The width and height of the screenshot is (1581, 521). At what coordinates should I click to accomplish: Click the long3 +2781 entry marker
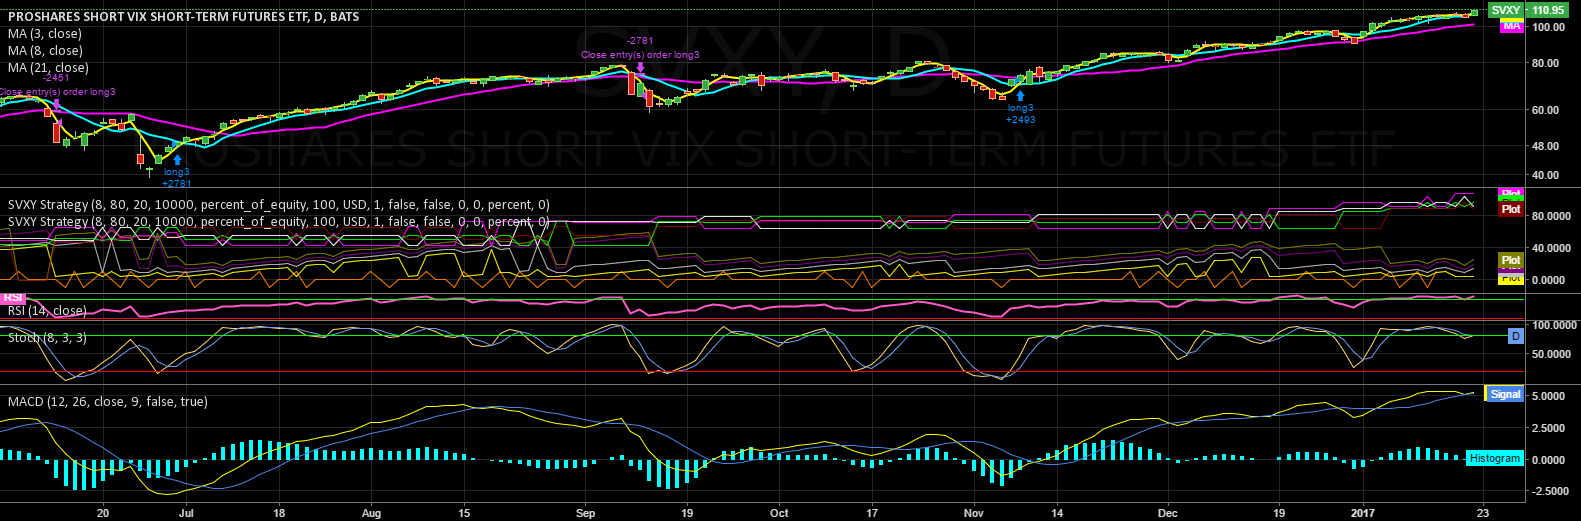(176, 178)
